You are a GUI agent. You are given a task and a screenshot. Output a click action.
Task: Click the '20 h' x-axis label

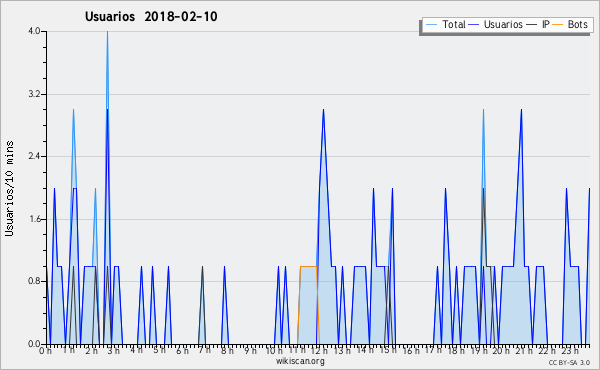point(501,351)
